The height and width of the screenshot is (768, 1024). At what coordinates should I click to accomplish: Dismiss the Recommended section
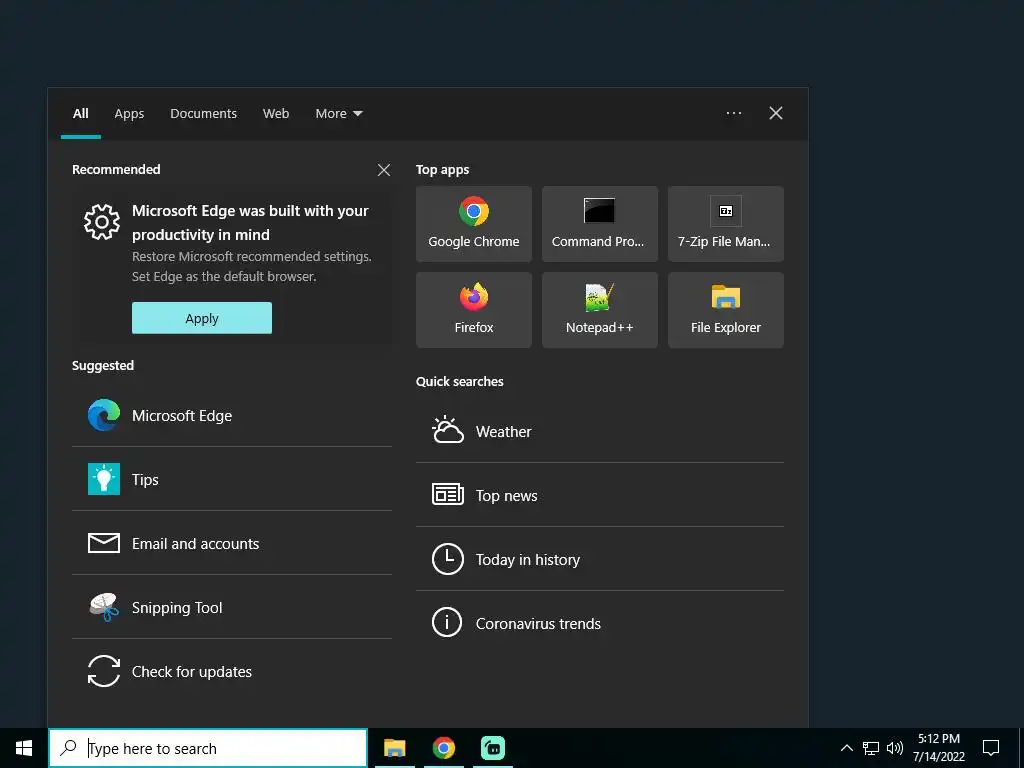(384, 170)
